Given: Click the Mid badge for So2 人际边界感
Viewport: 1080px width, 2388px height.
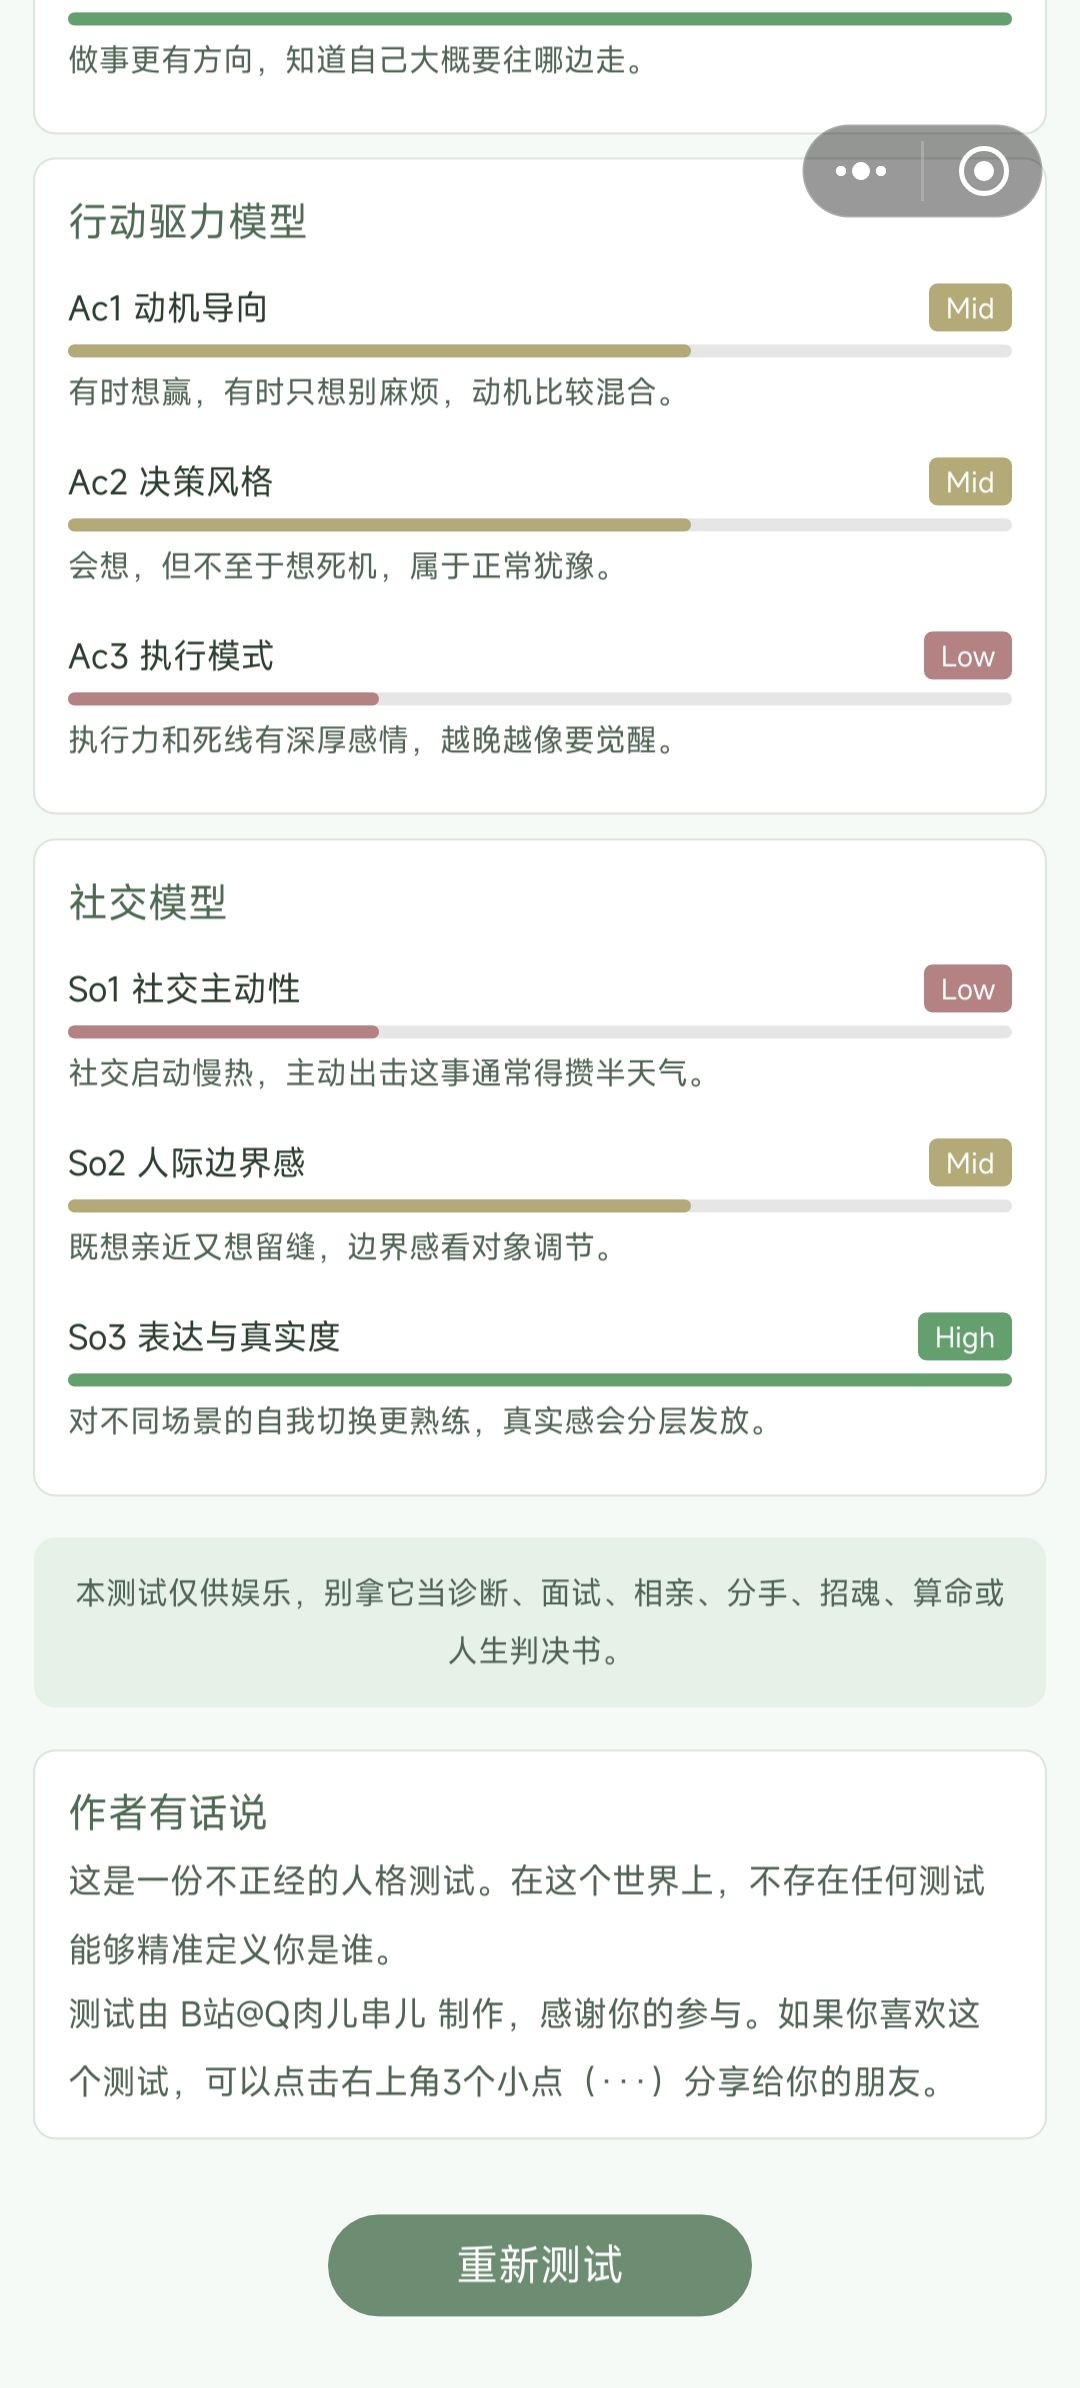Looking at the screenshot, I should point(970,1163).
